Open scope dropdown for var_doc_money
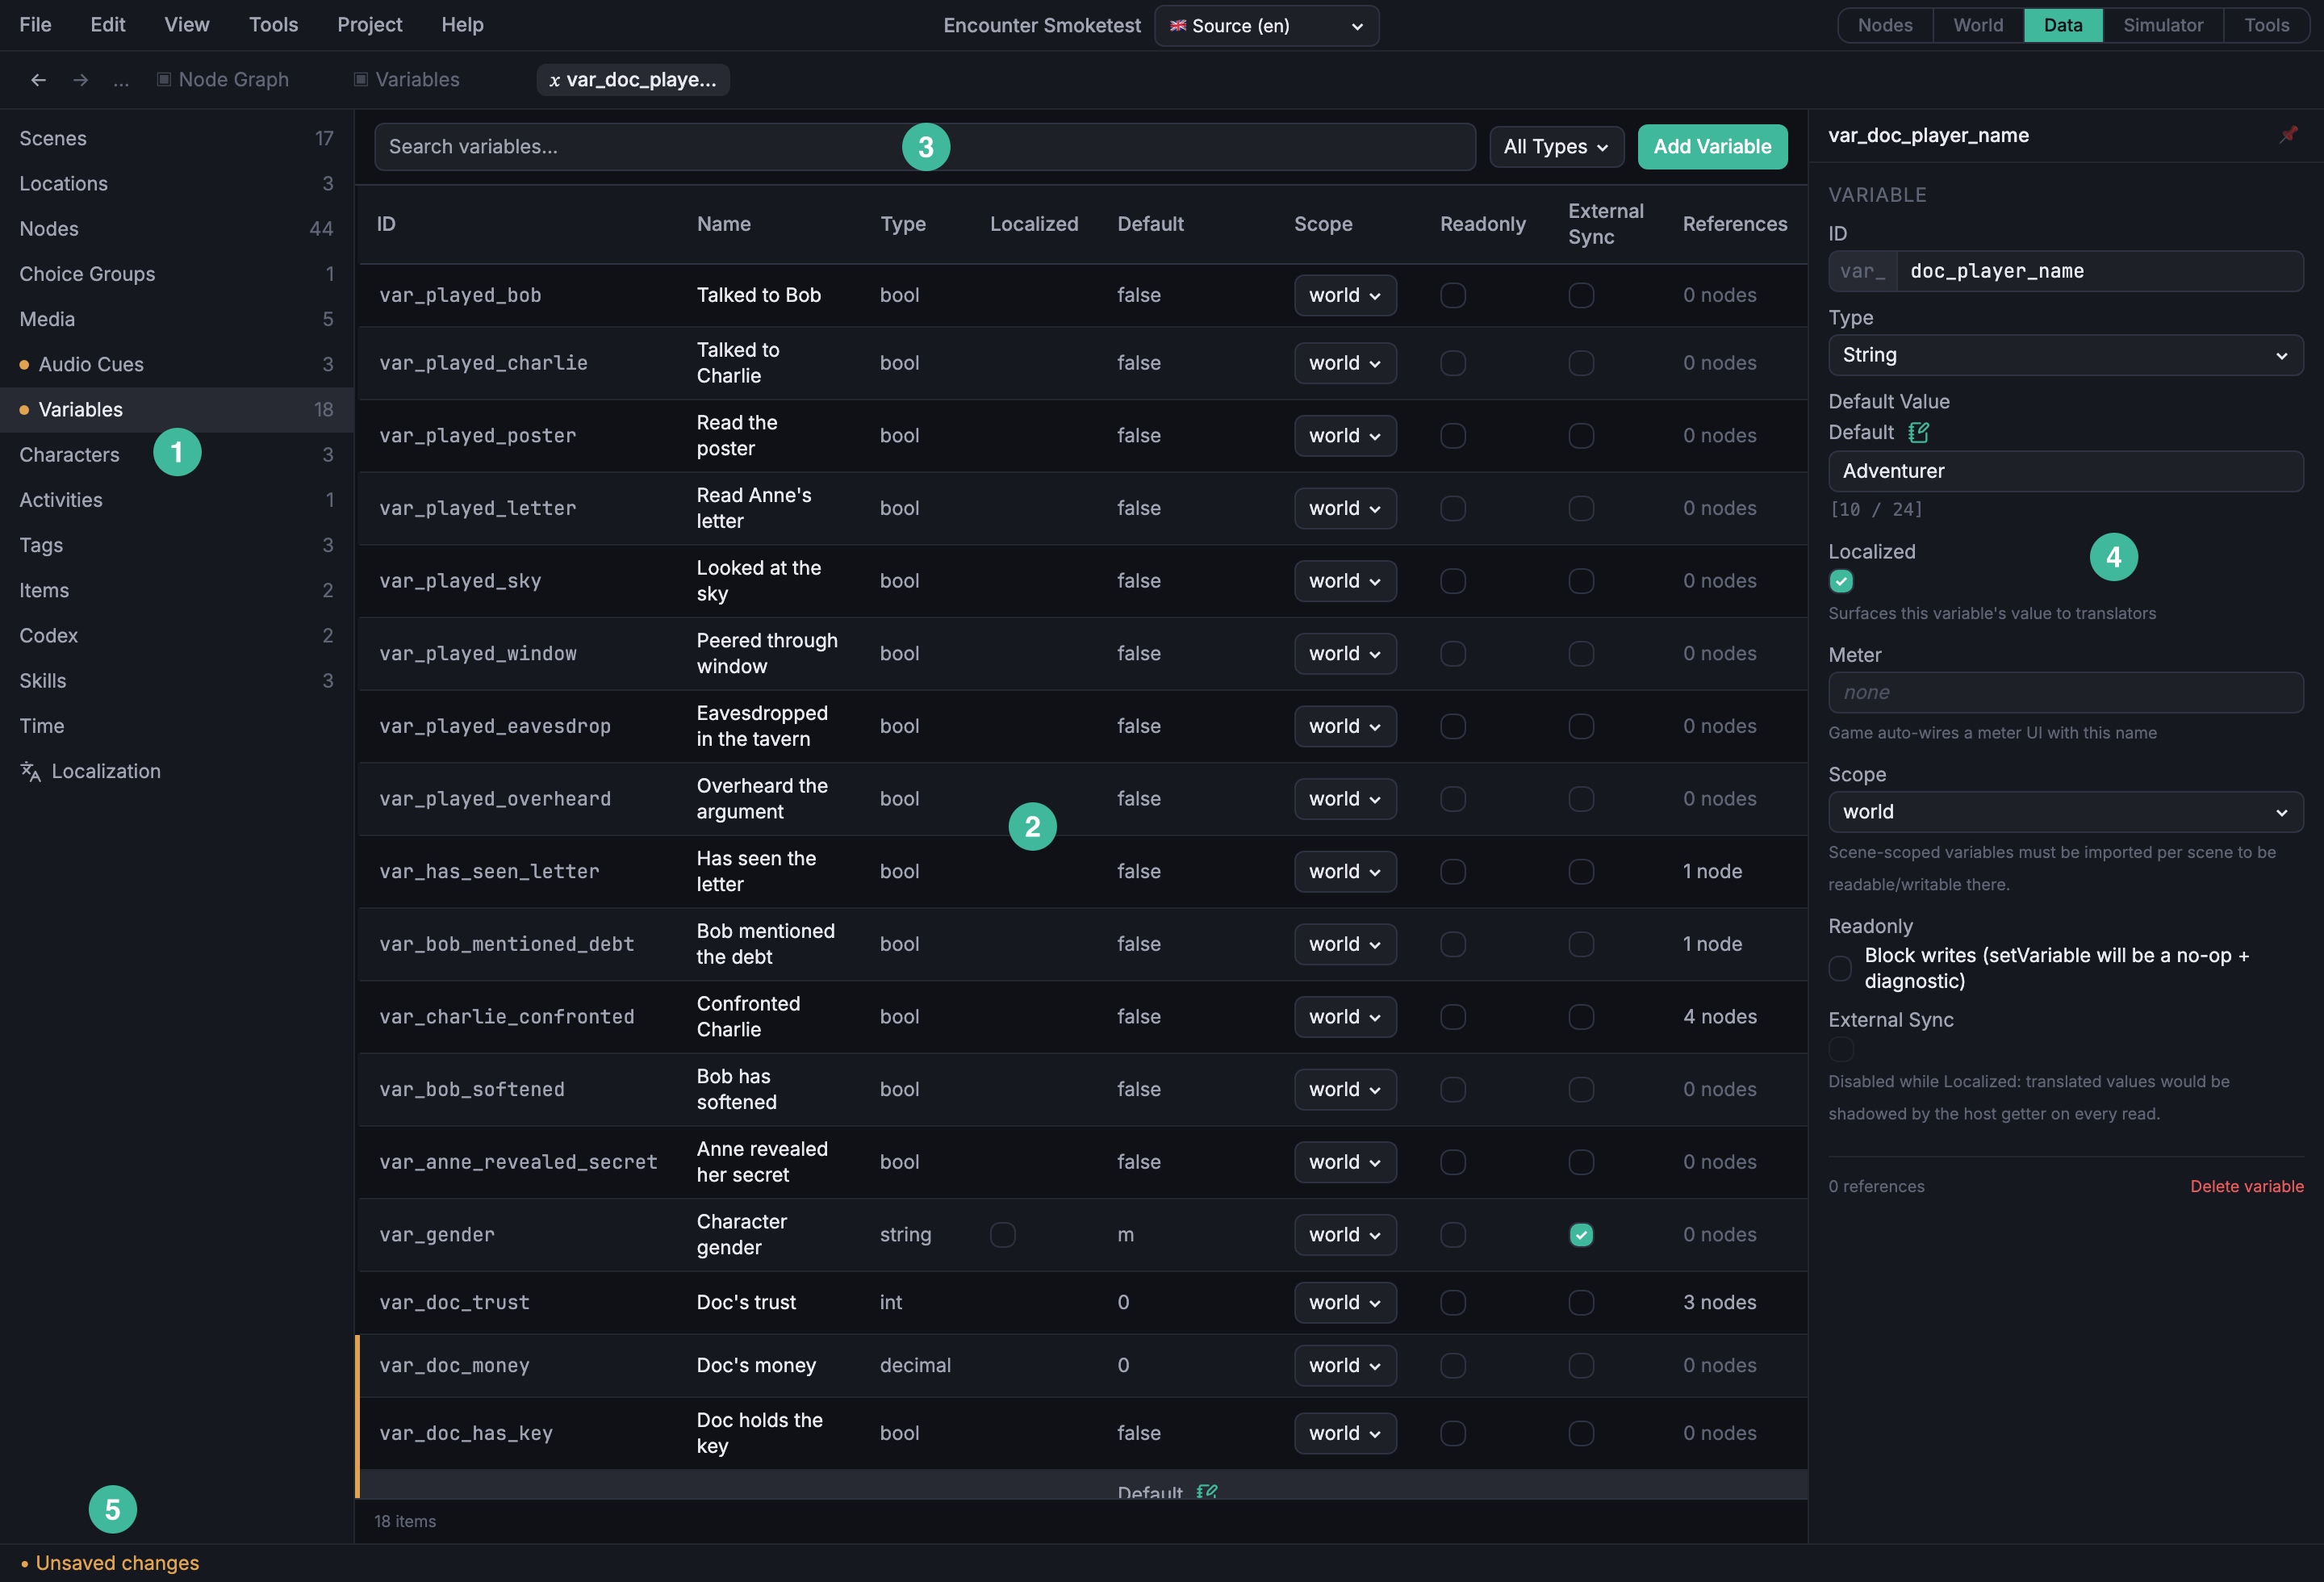2324x1582 pixels. (1345, 1365)
